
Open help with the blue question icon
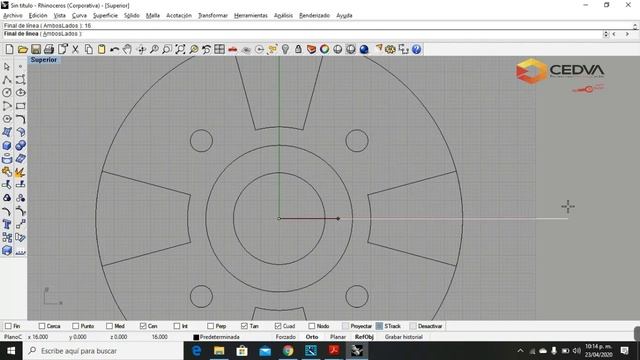pyautogui.click(x=416, y=49)
